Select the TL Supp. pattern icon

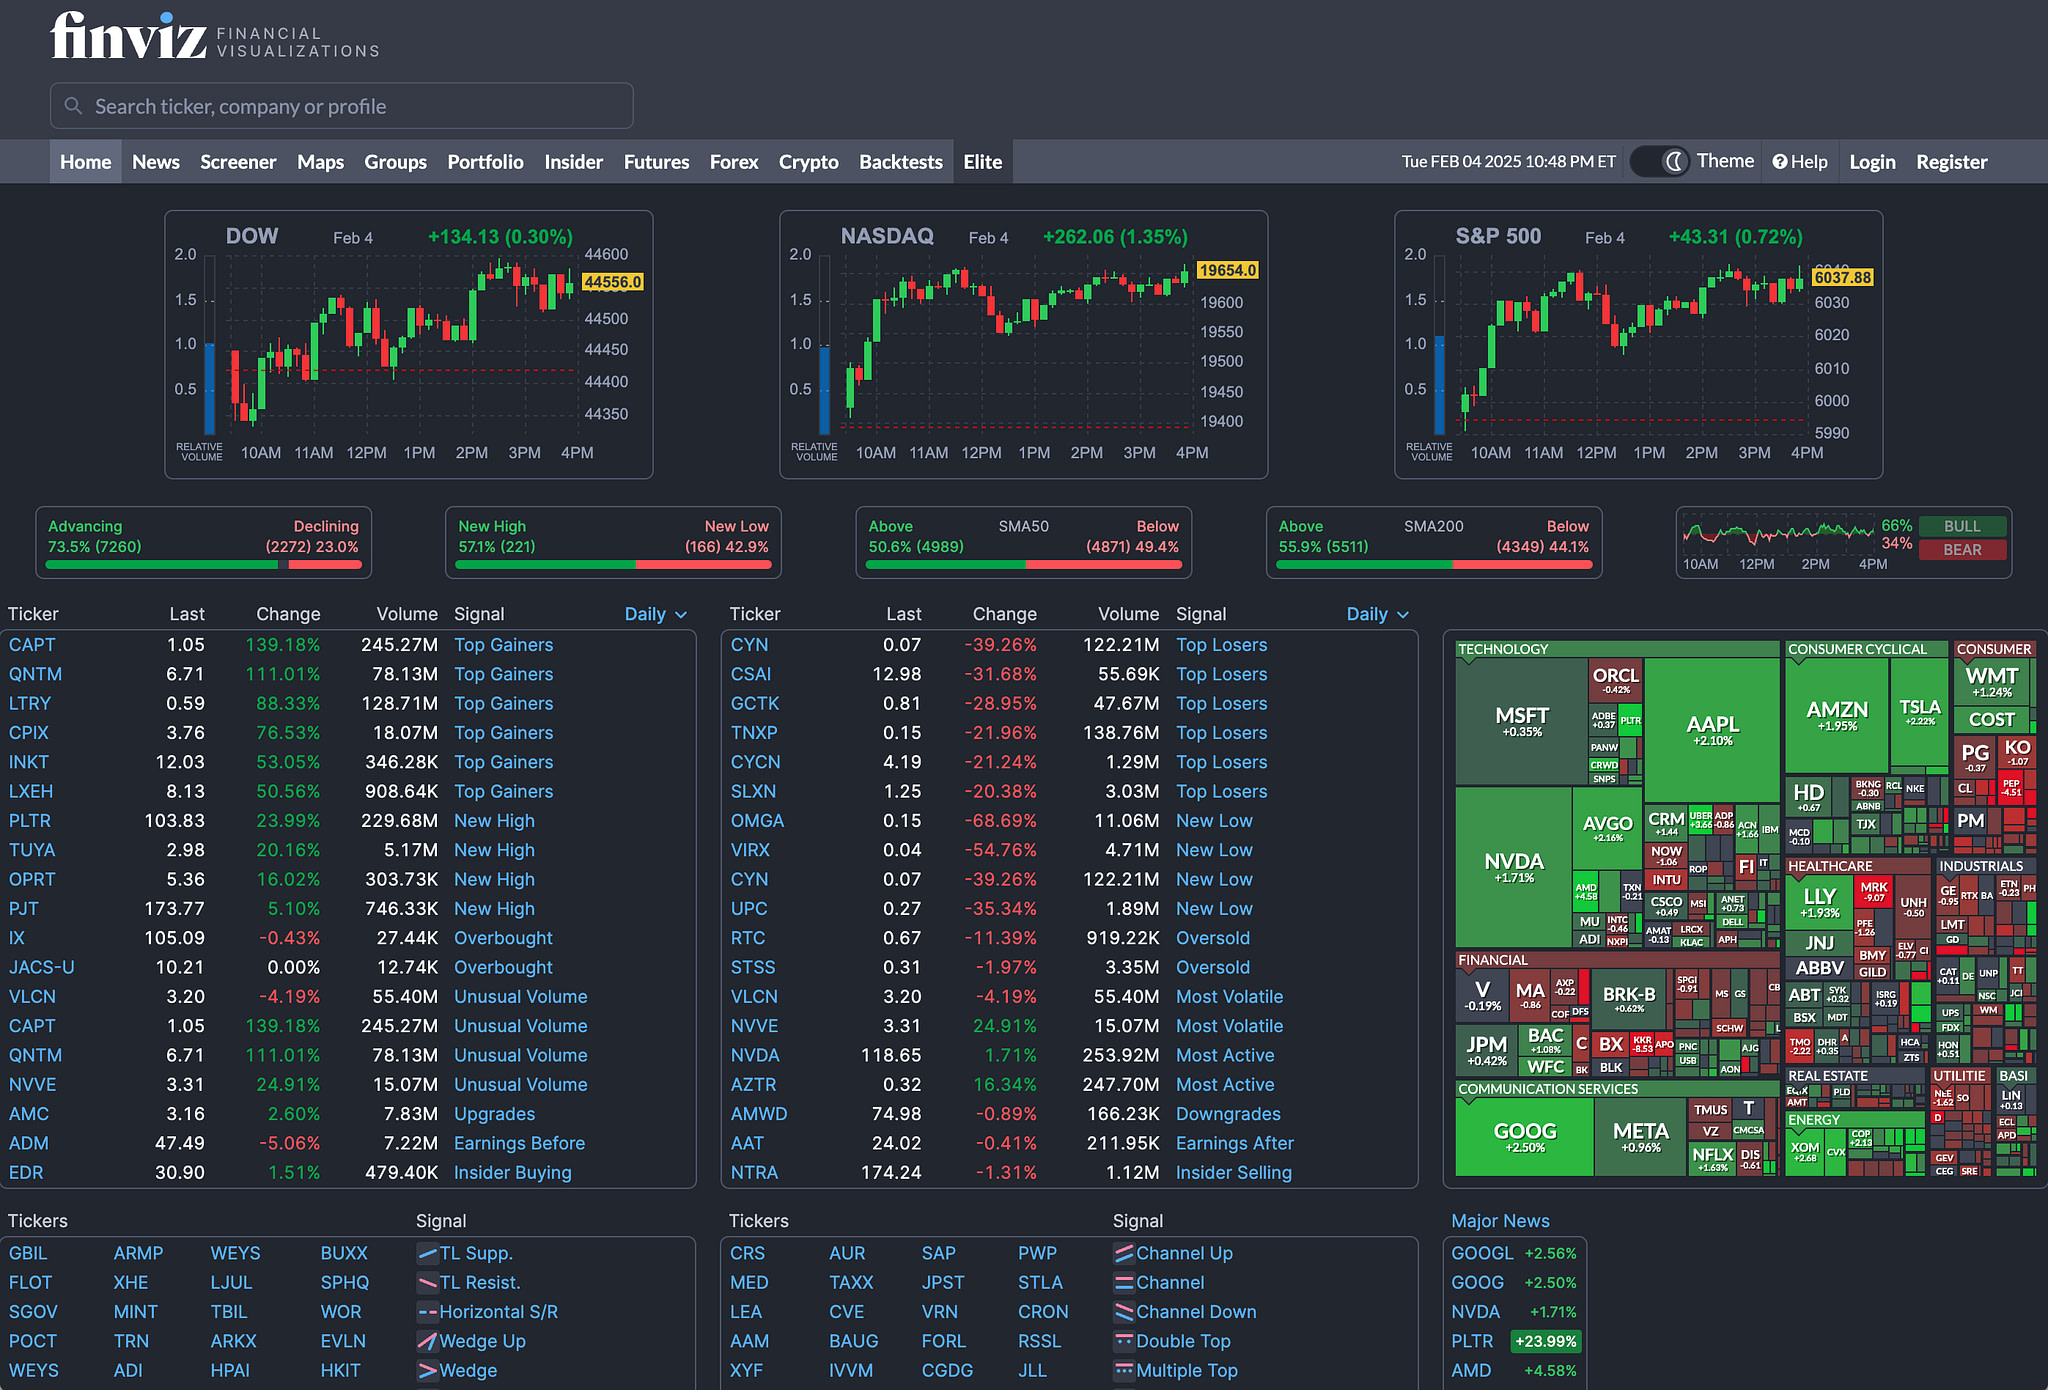(x=429, y=1253)
